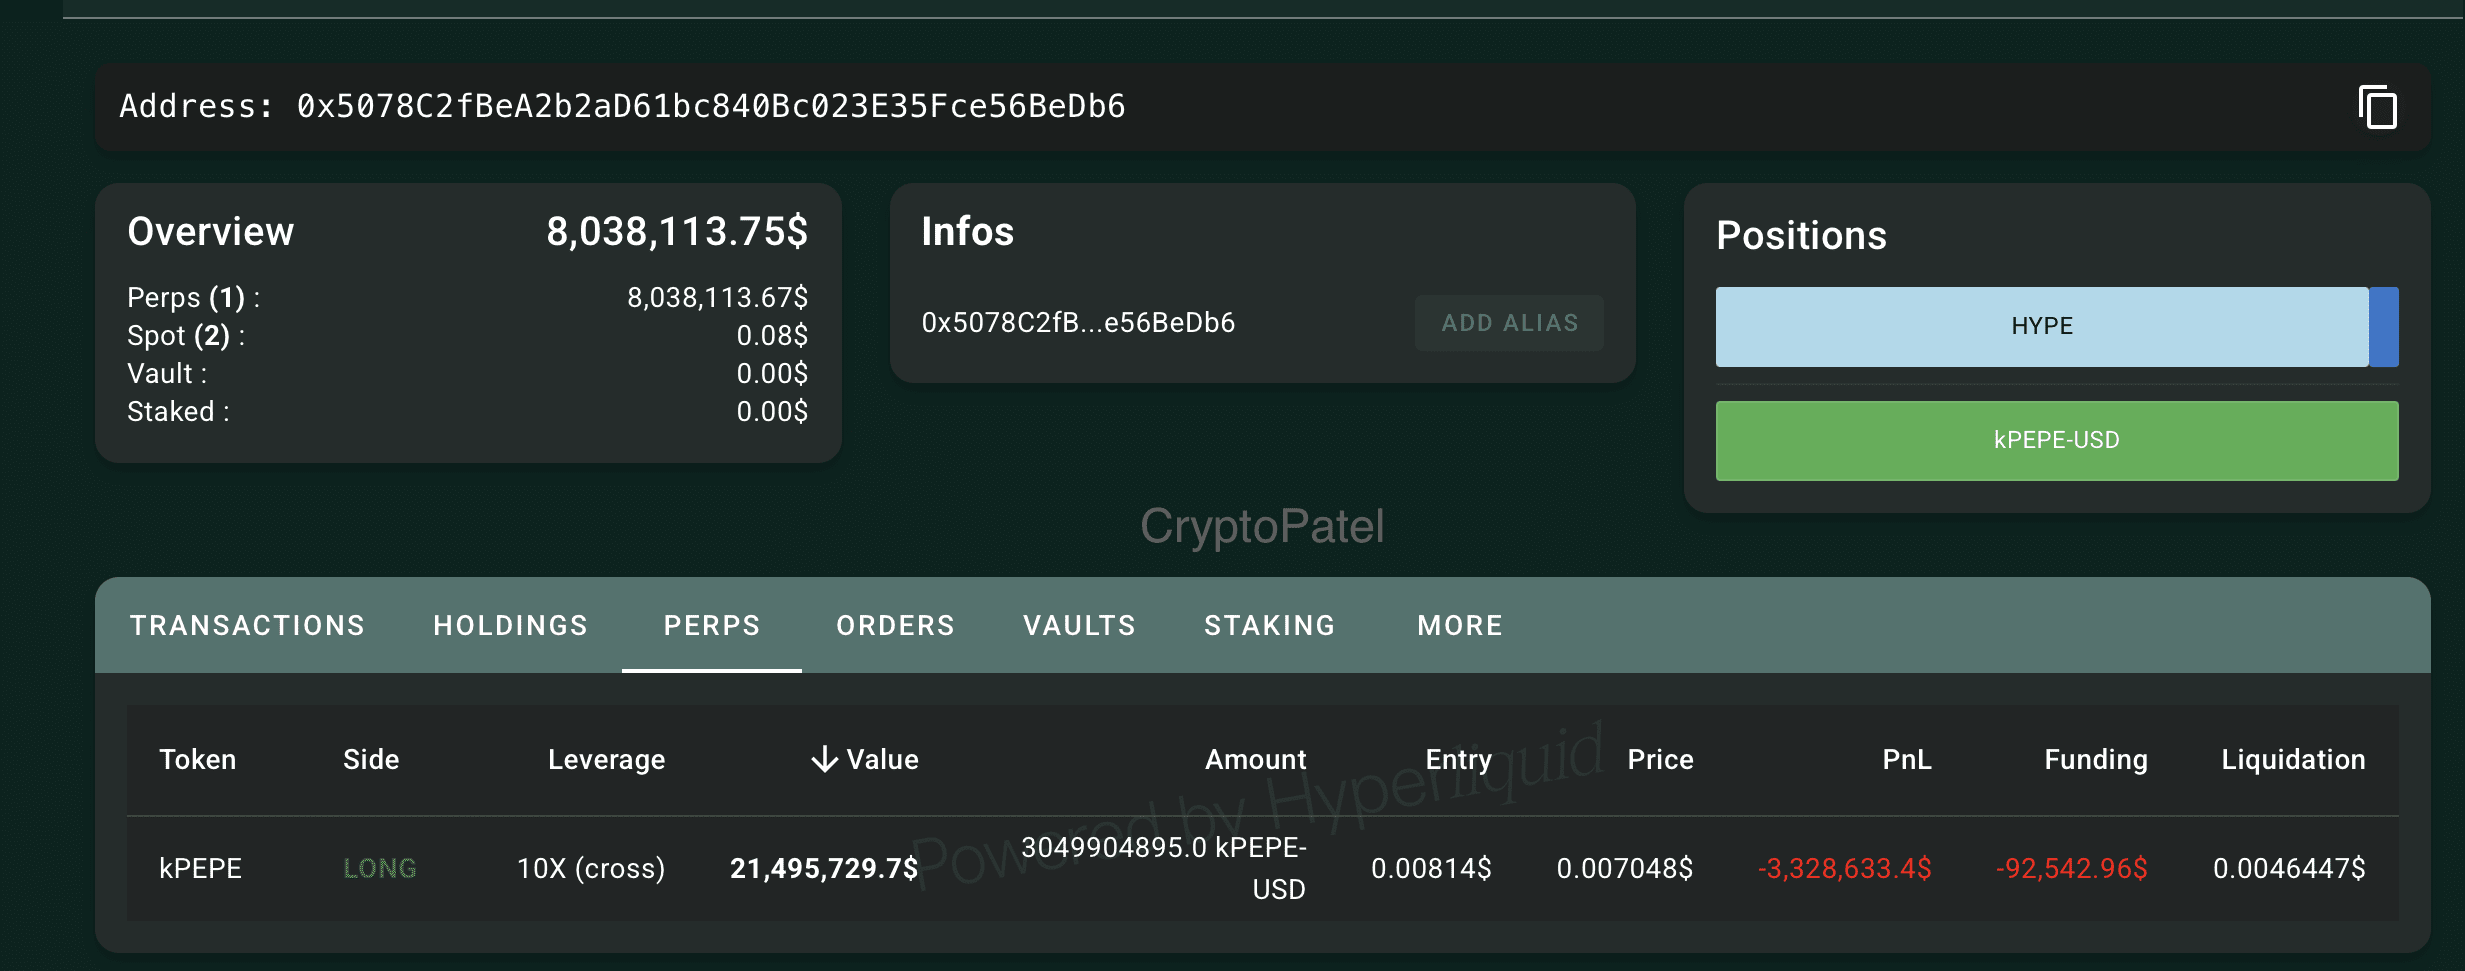Select the kPEPE-USD position bar
2465x971 pixels.
pos(2057,440)
